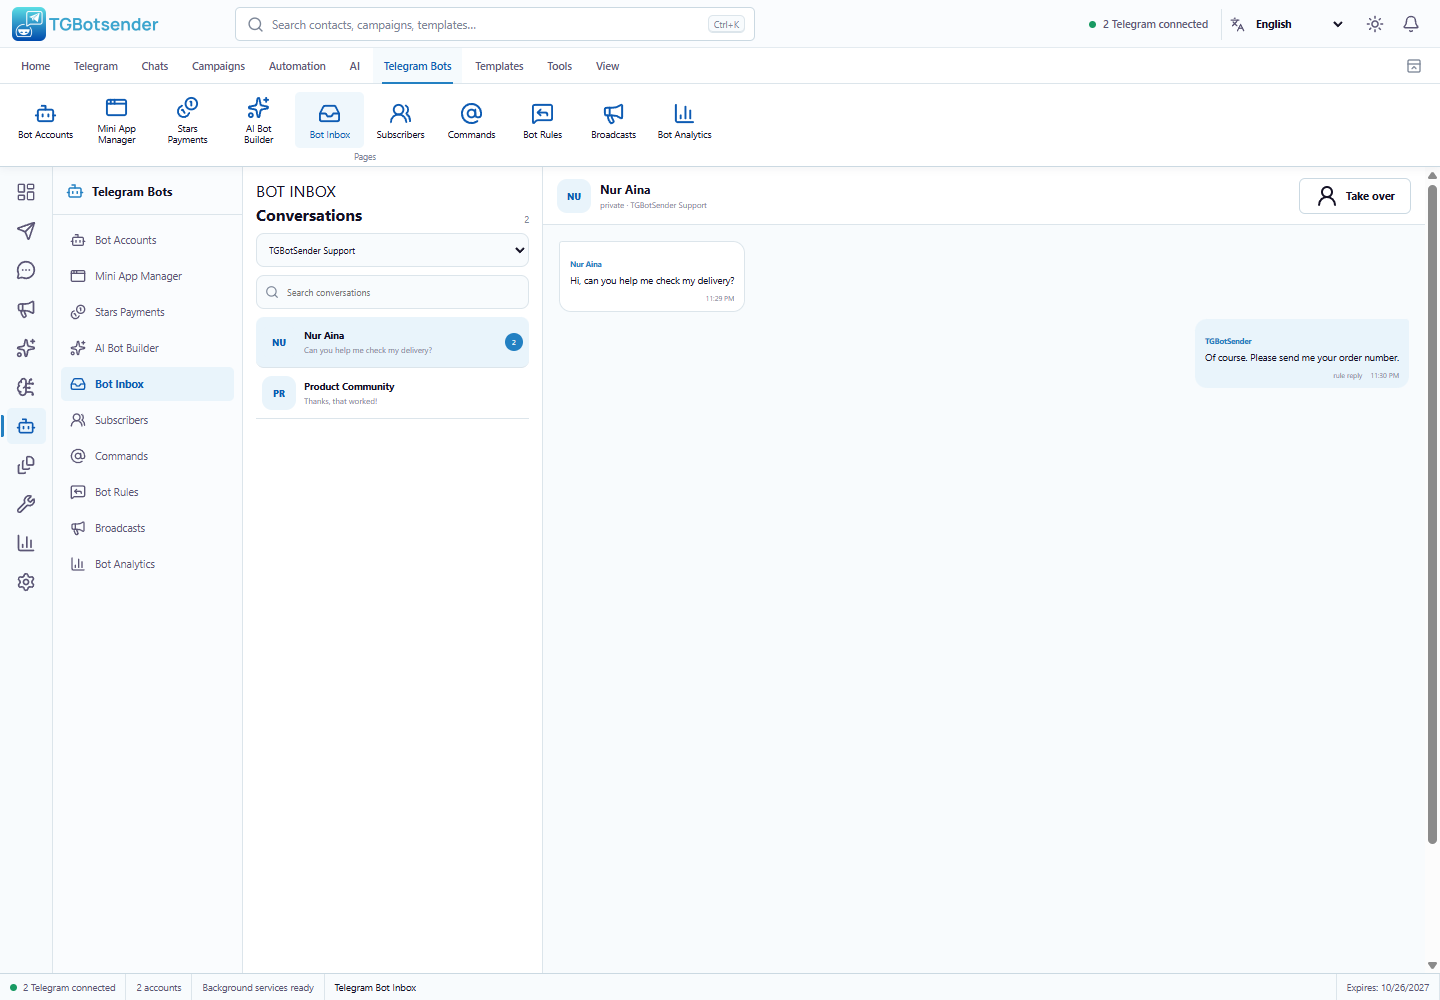
Task: Open Bot Analytics ribbon icon
Action: [x=684, y=120]
